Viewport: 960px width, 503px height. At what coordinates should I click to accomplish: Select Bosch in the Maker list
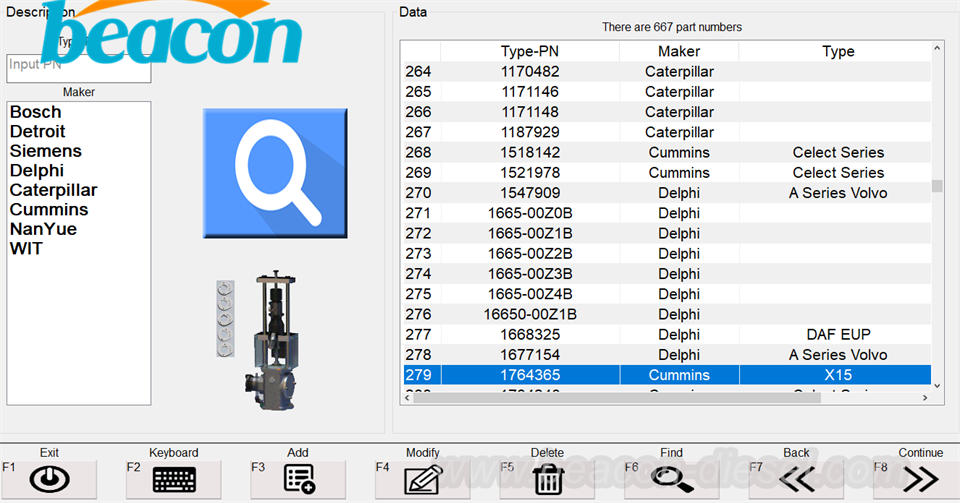tap(35, 112)
